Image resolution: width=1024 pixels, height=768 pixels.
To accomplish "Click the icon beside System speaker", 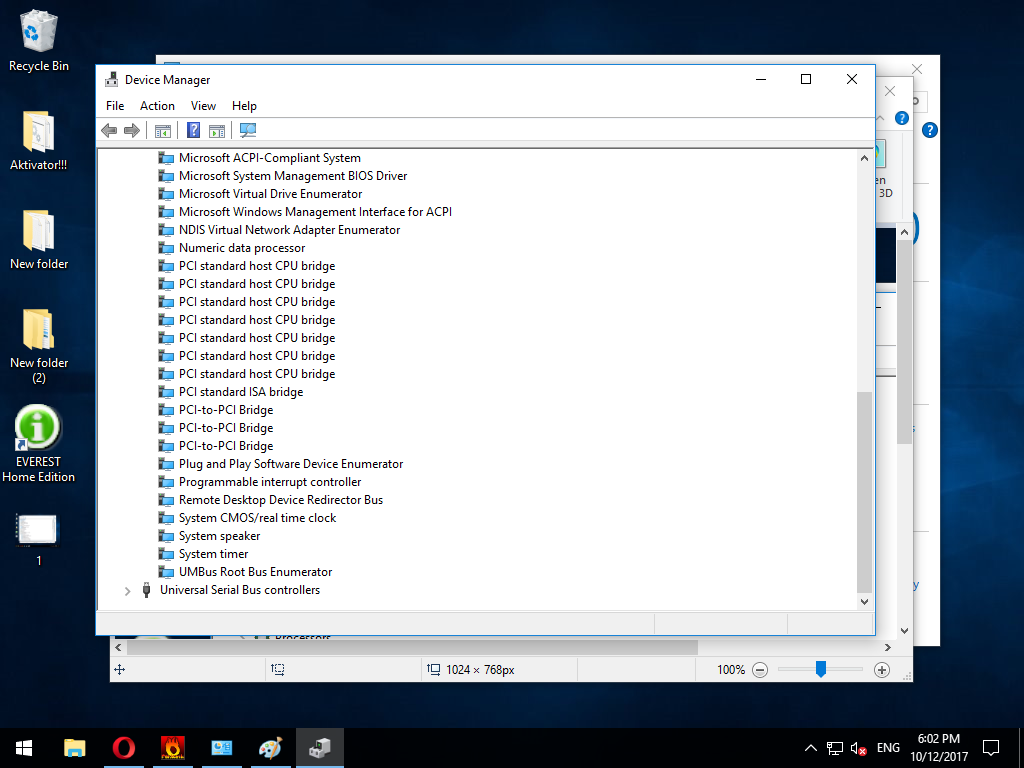I will 167,536.
